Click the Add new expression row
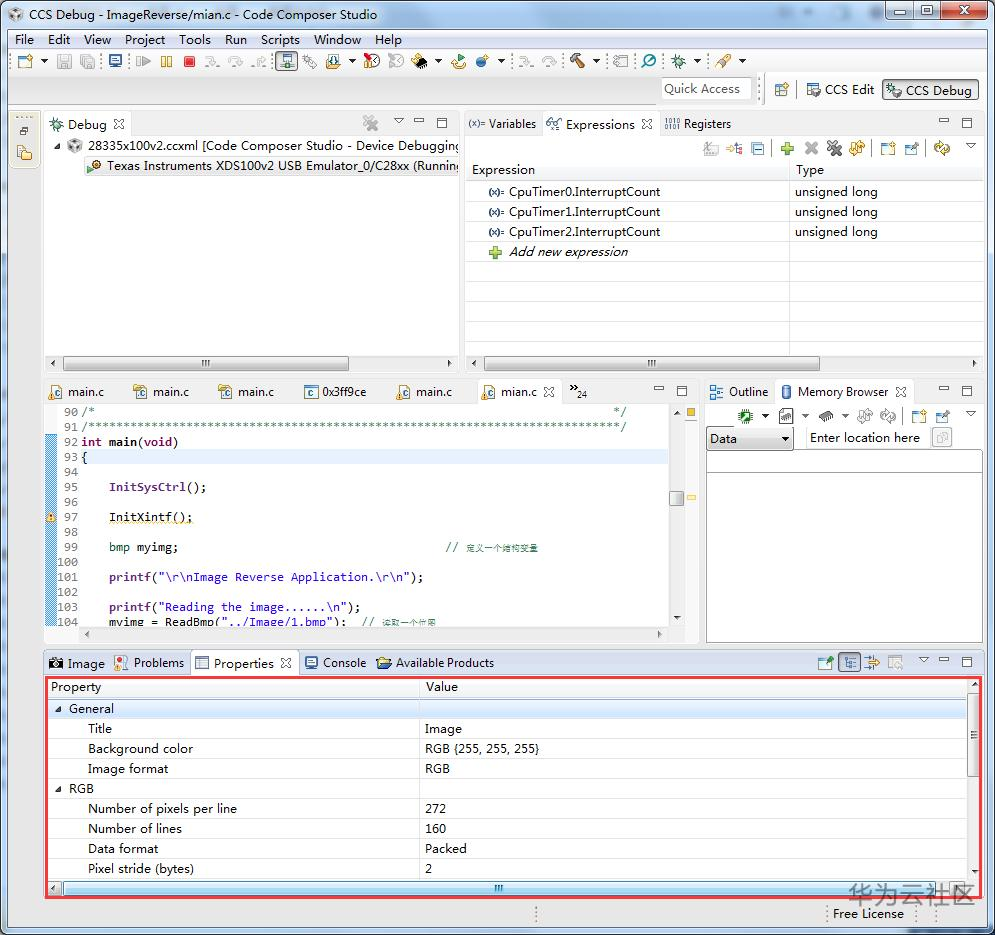 point(568,252)
